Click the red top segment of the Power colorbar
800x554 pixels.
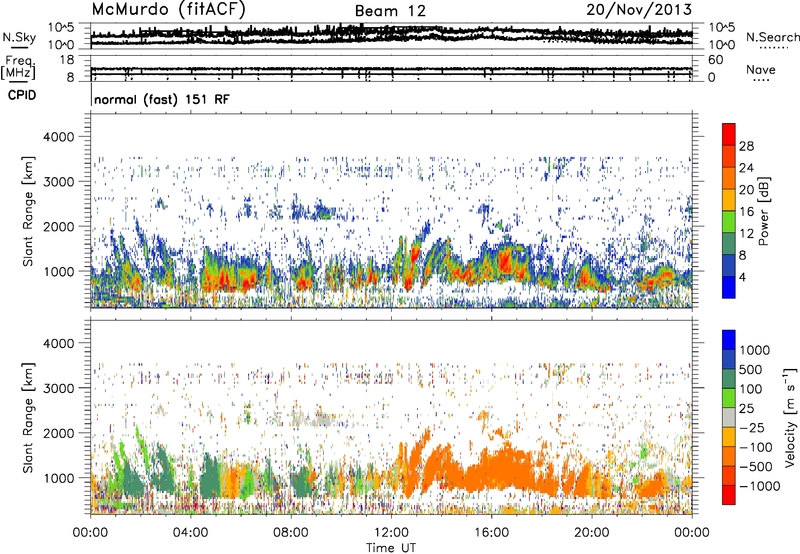(729, 134)
